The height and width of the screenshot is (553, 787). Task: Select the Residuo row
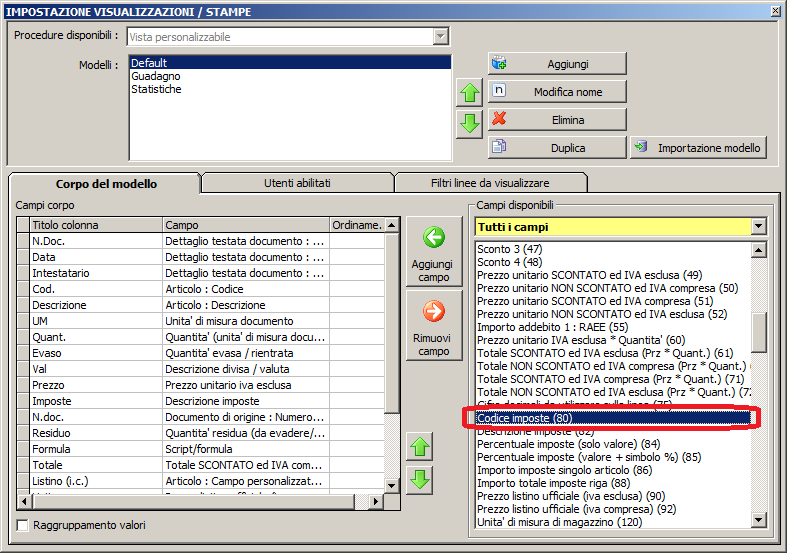201,433
